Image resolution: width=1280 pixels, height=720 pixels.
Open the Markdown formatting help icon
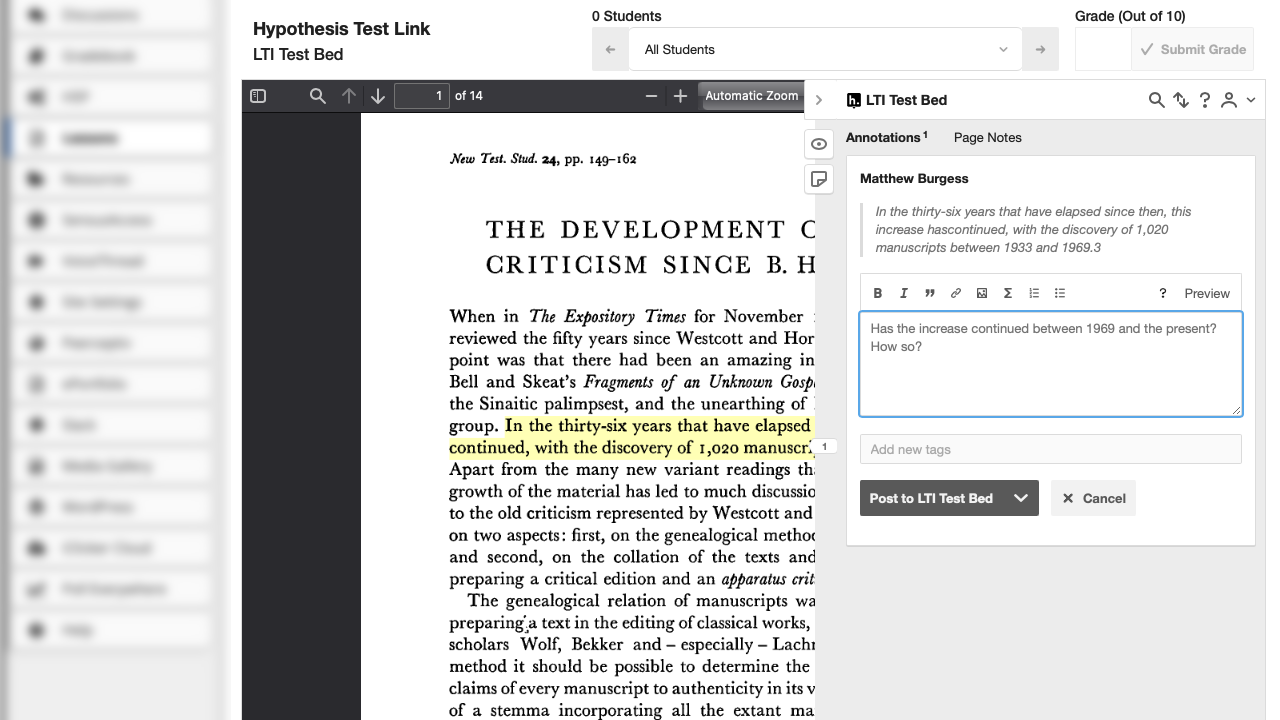(x=1163, y=293)
